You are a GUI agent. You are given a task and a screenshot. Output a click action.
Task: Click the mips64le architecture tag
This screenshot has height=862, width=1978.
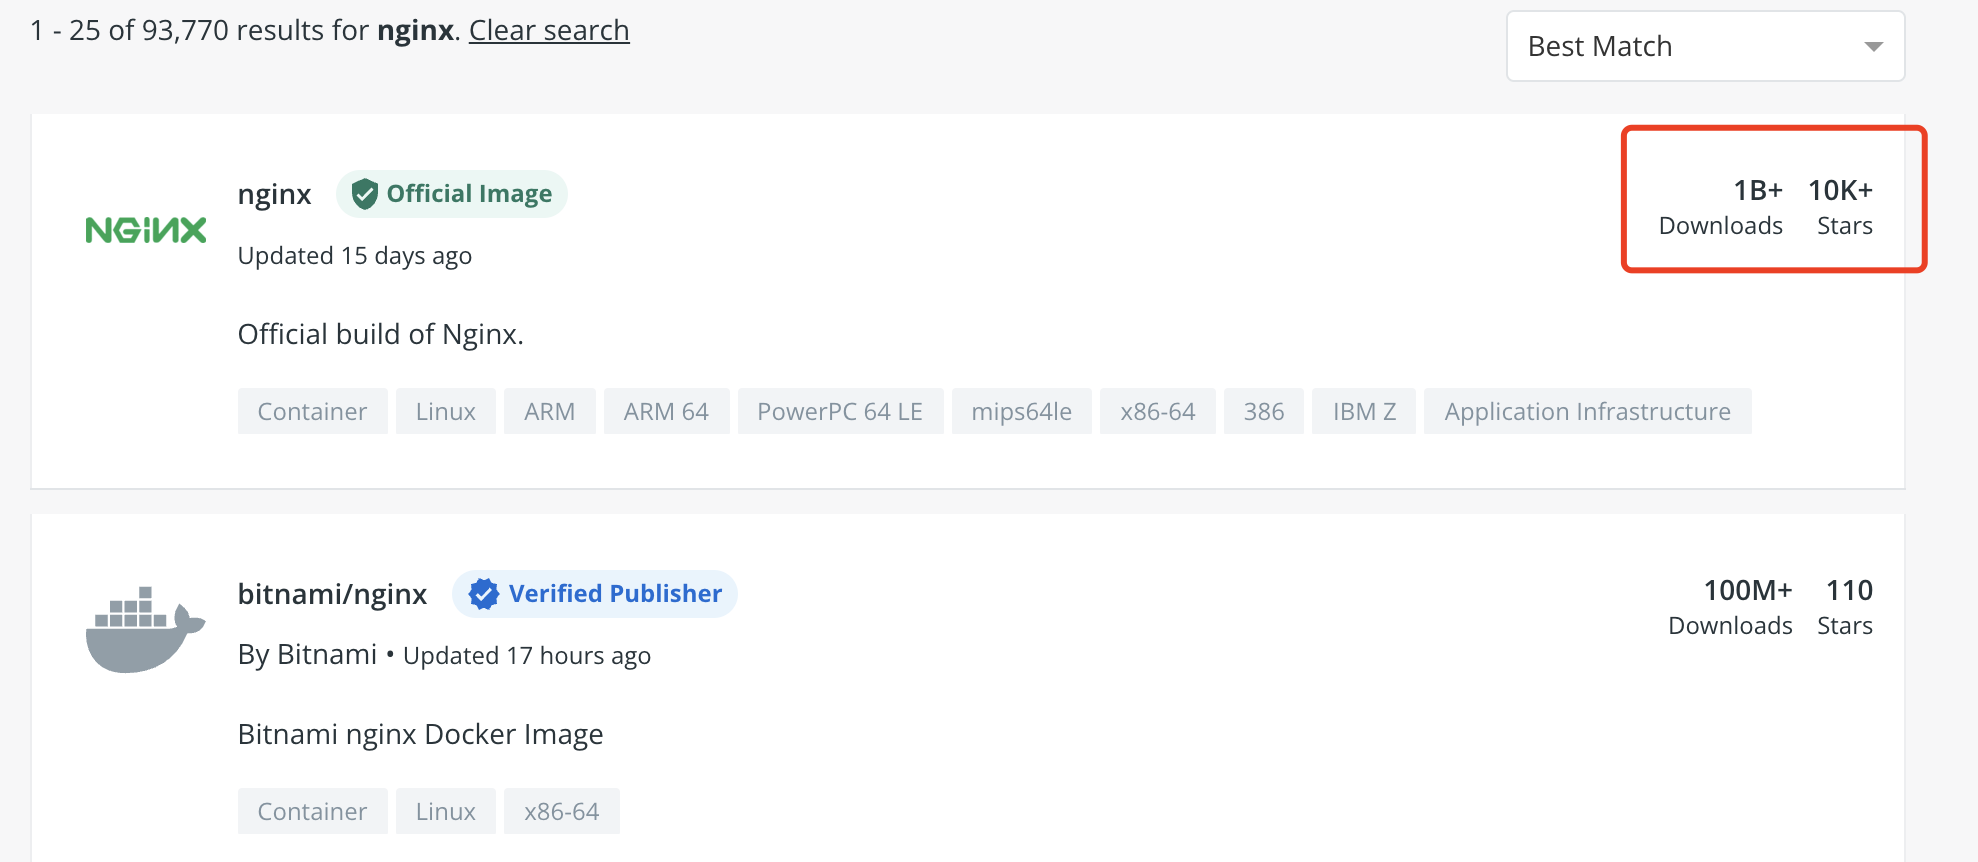click(1021, 412)
